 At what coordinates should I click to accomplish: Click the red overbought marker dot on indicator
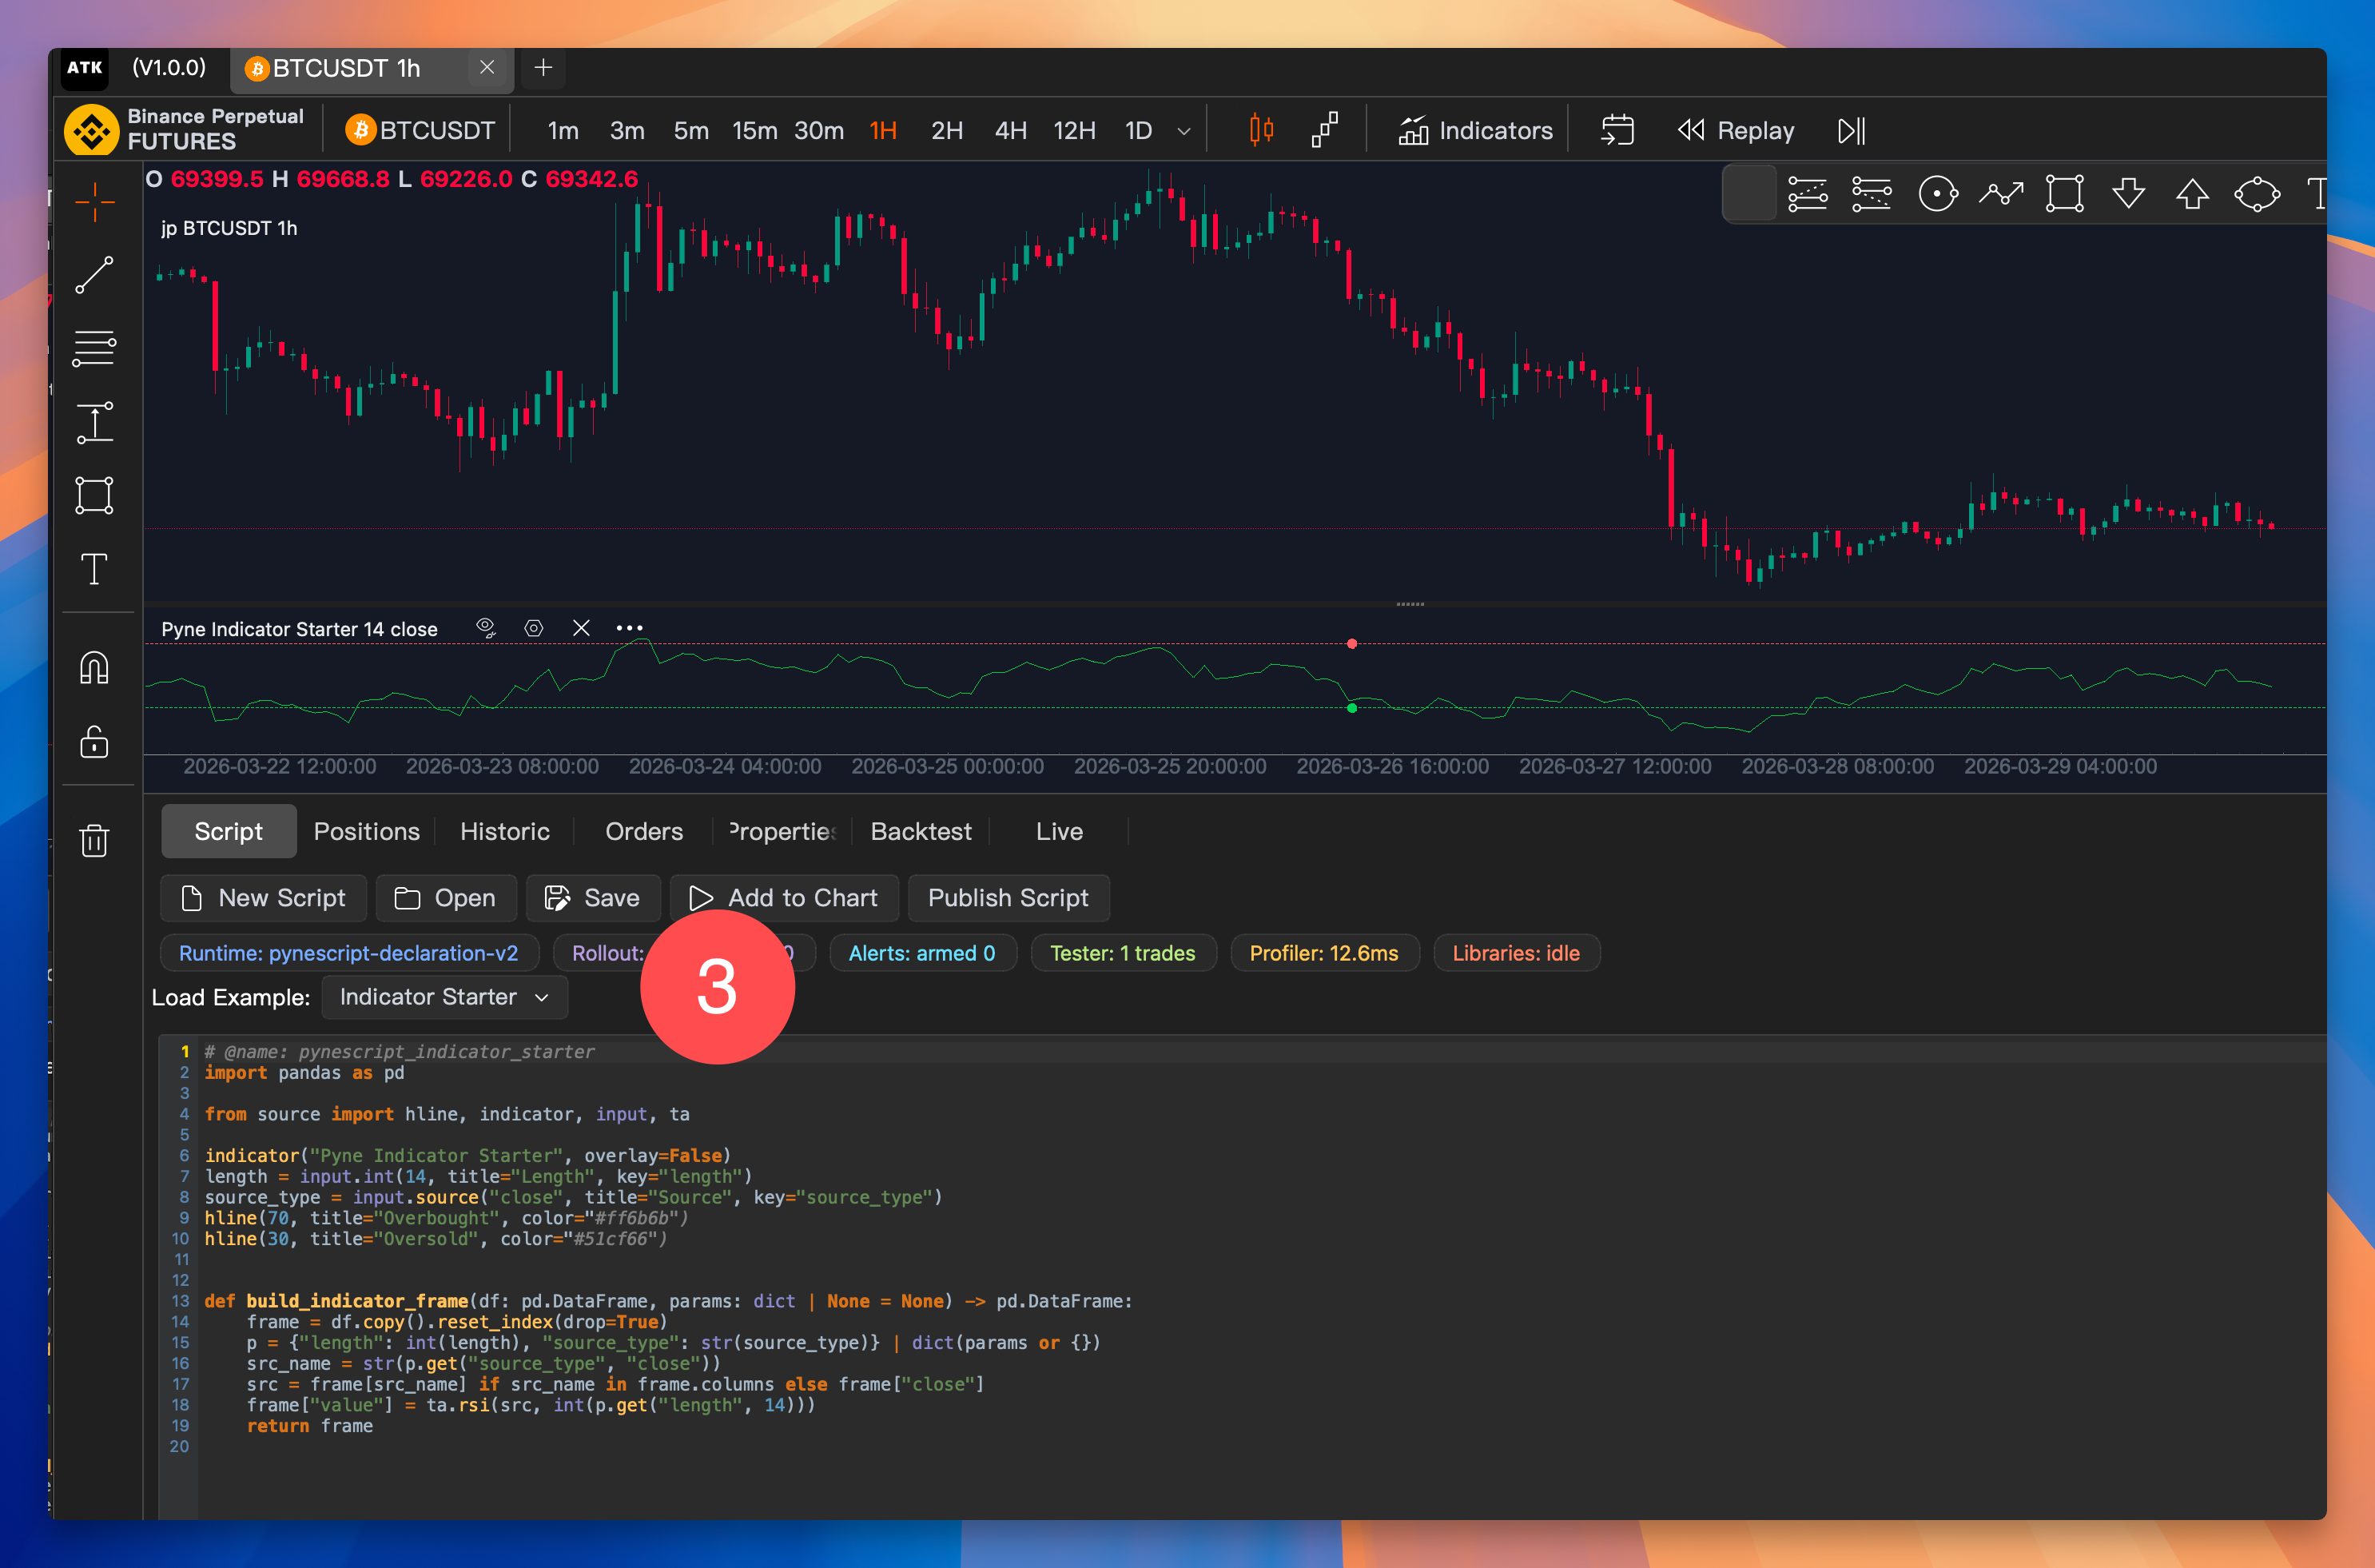[x=1352, y=644]
